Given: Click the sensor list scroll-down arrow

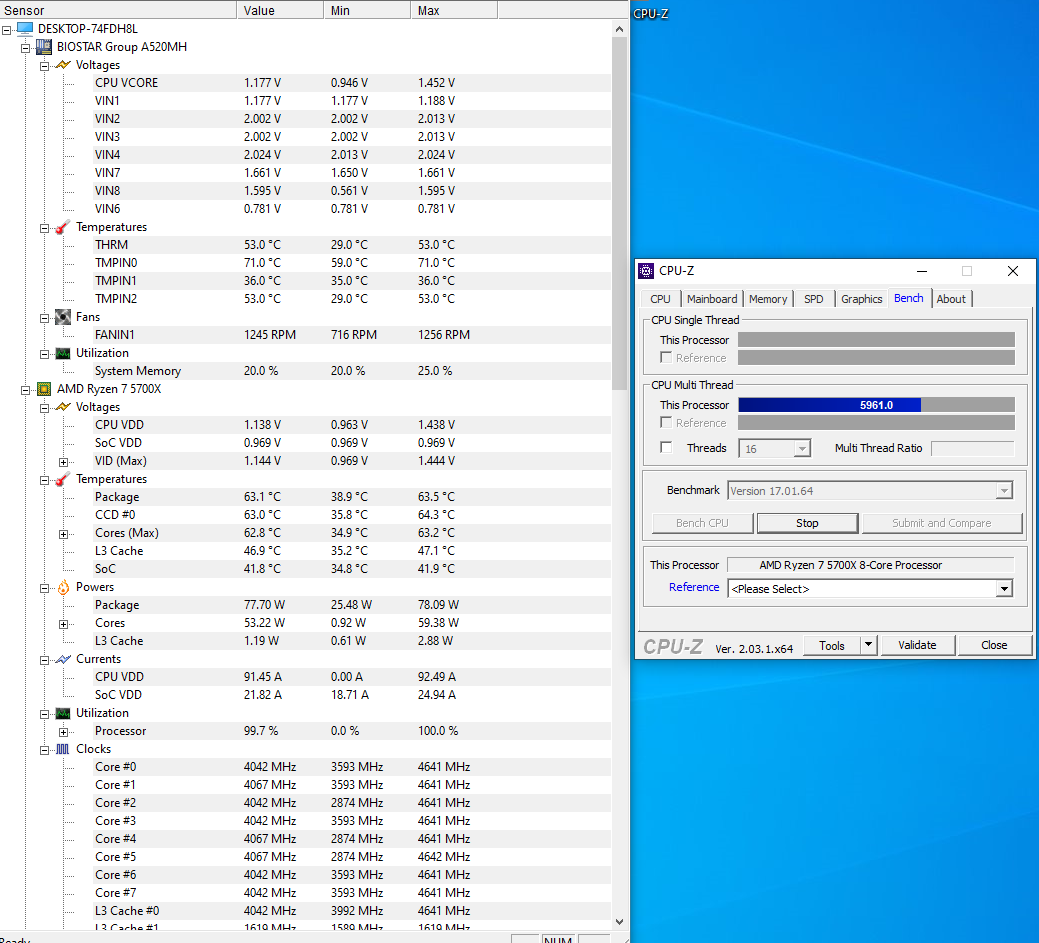Looking at the screenshot, I should click(x=619, y=922).
